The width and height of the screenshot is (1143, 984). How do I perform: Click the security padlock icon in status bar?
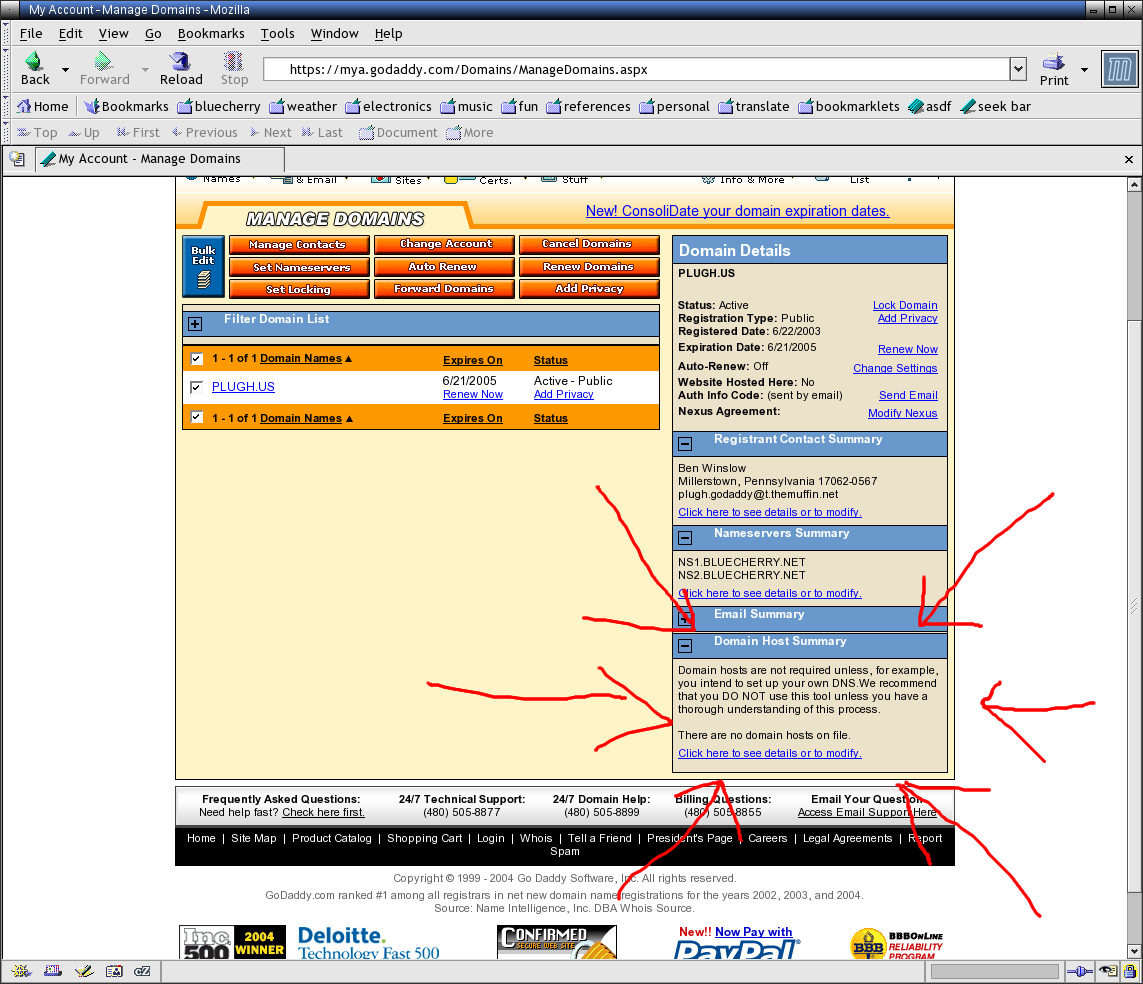click(1130, 971)
